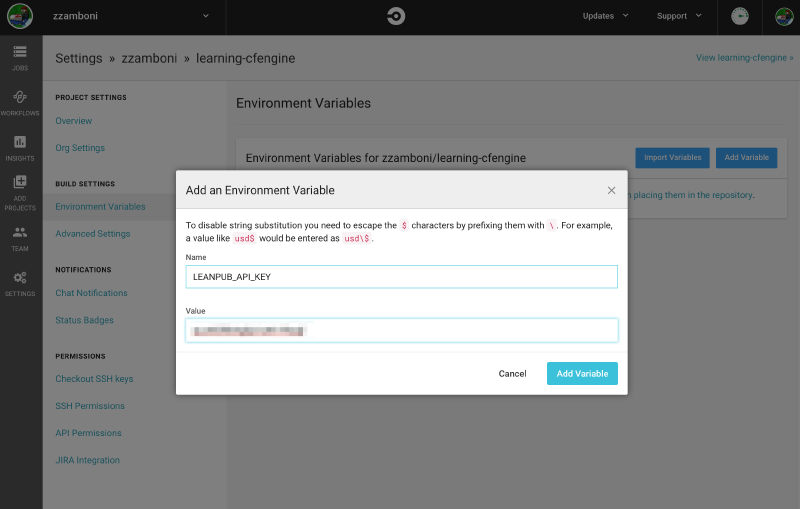
Task: Cancel the environment variable dialog
Action: tap(512, 373)
